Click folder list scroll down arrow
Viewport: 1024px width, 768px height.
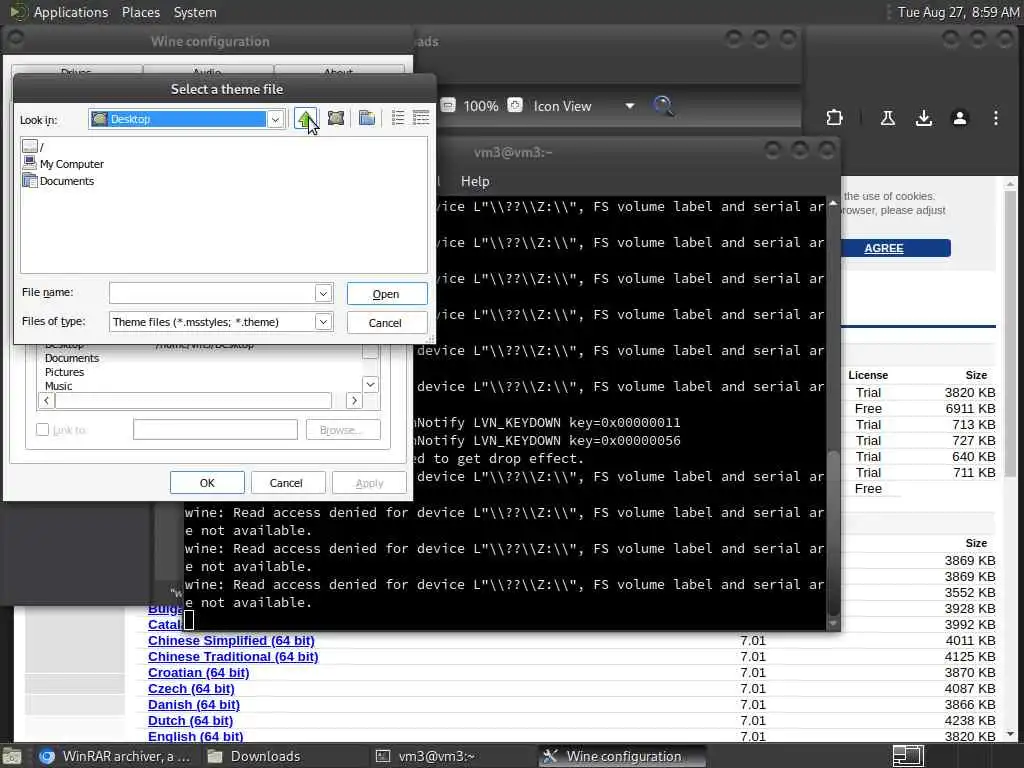coord(370,385)
